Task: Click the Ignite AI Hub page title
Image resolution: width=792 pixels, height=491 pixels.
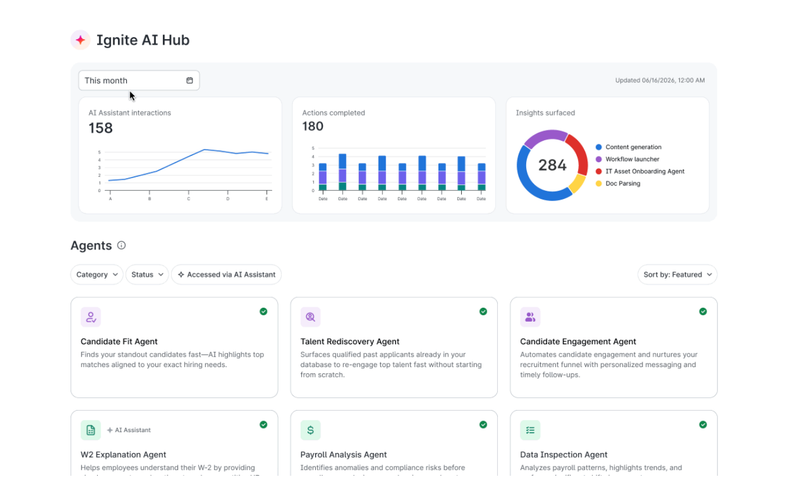Action: [143, 40]
